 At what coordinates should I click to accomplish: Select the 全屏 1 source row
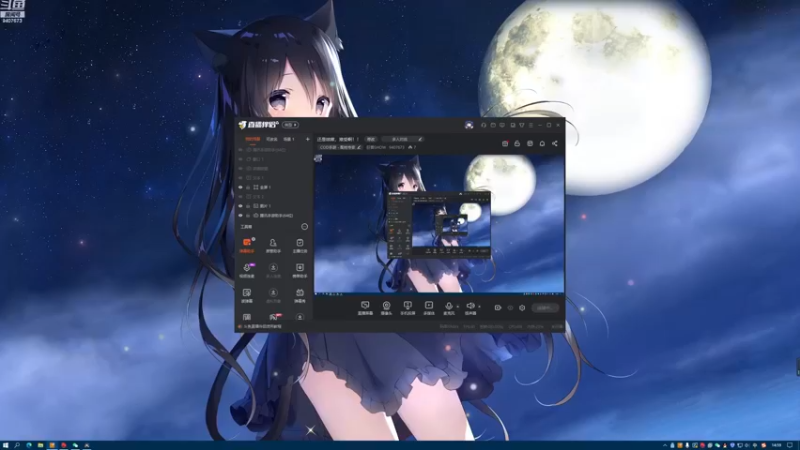coord(274,187)
